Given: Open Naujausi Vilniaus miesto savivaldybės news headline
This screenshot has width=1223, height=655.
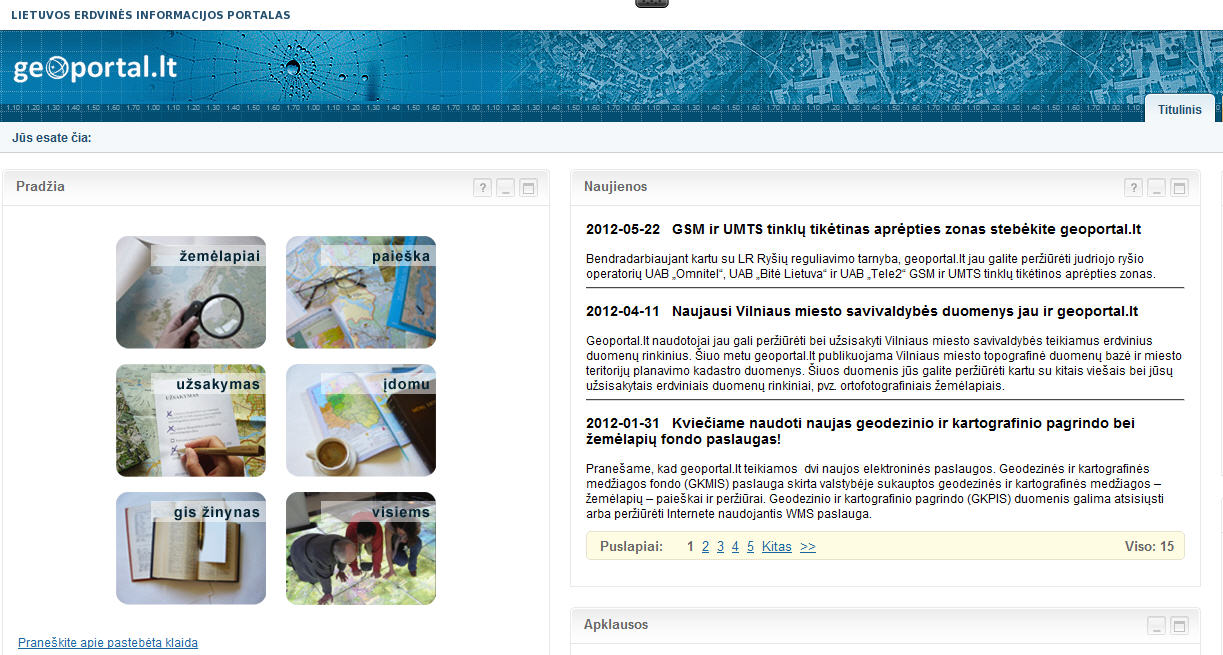Looking at the screenshot, I should pyautogui.click(x=904, y=311).
